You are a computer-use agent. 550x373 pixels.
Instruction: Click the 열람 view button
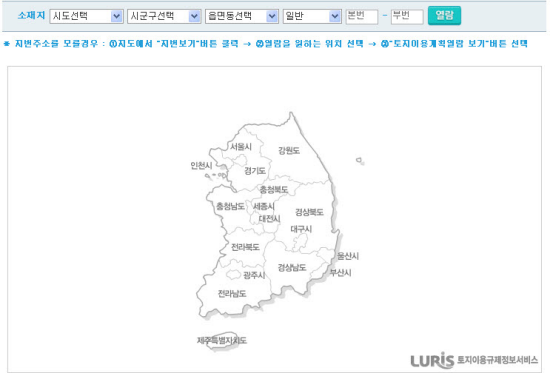click(444, 15)
